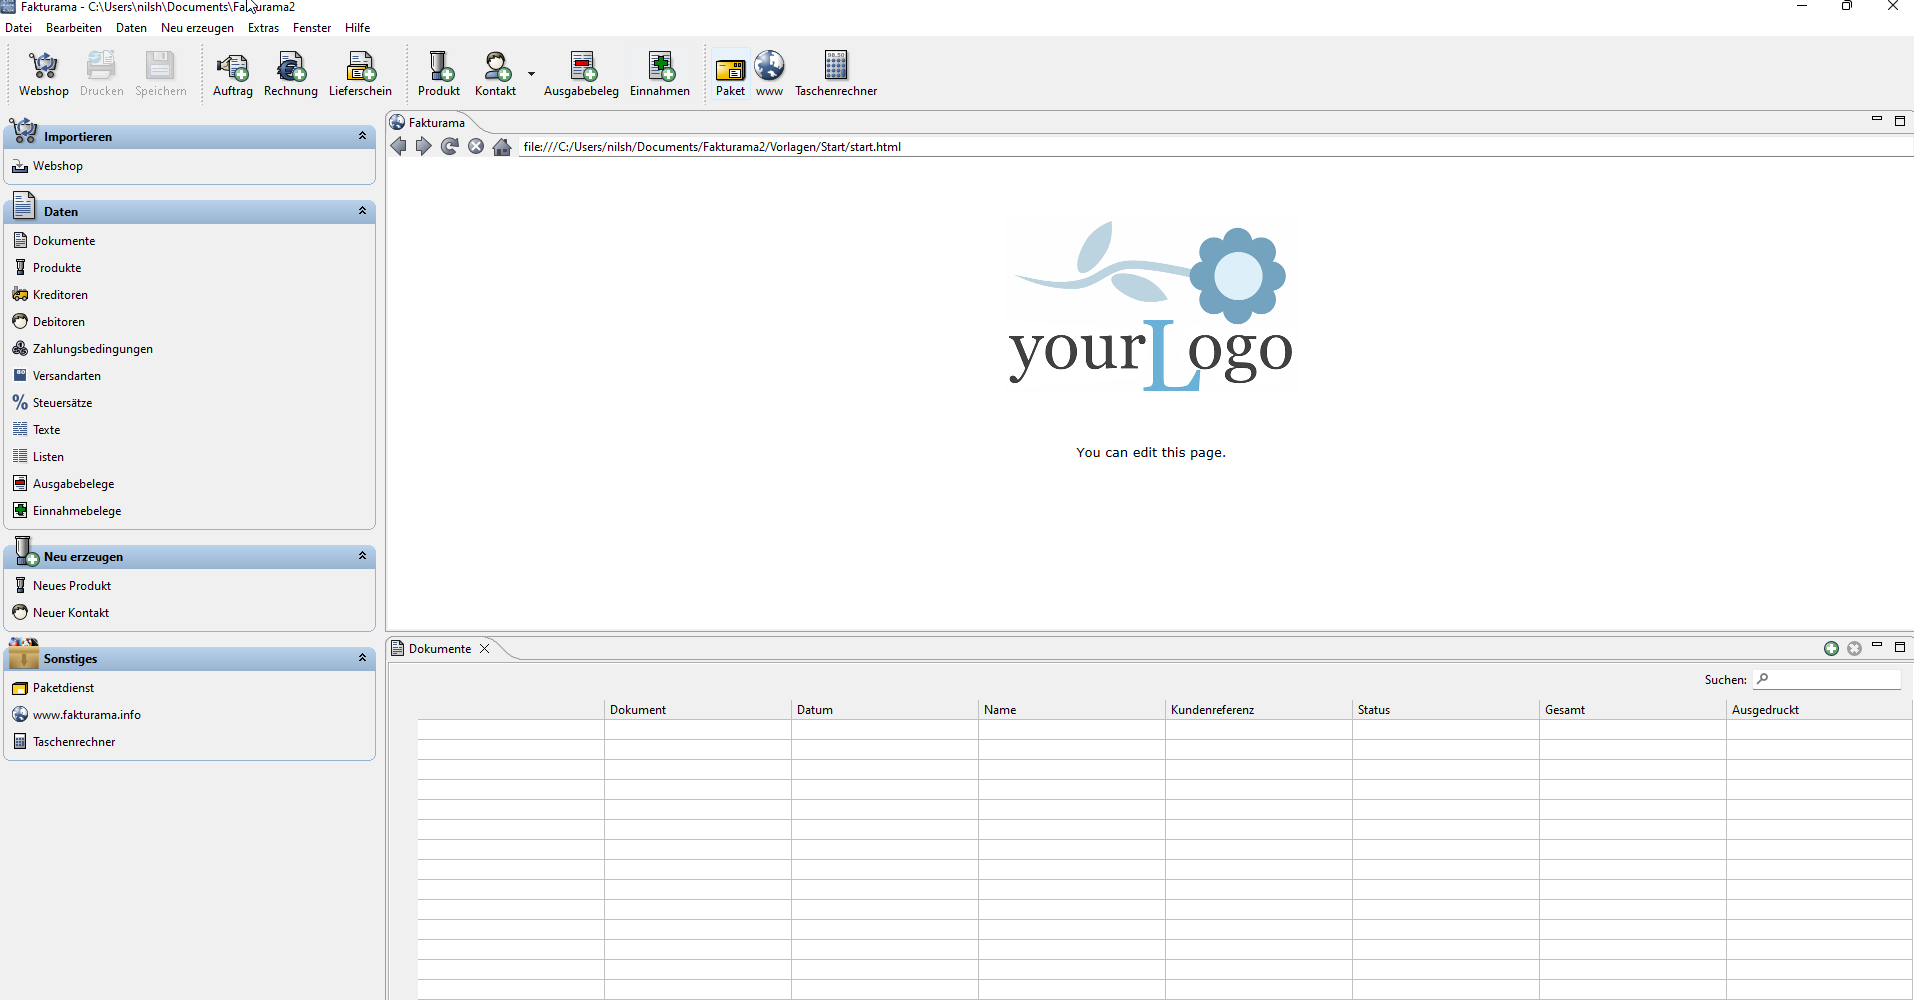Sort table by Datum column header
The width and height of the screenshot is (1914, 1000).
click(x=884, y=710)
